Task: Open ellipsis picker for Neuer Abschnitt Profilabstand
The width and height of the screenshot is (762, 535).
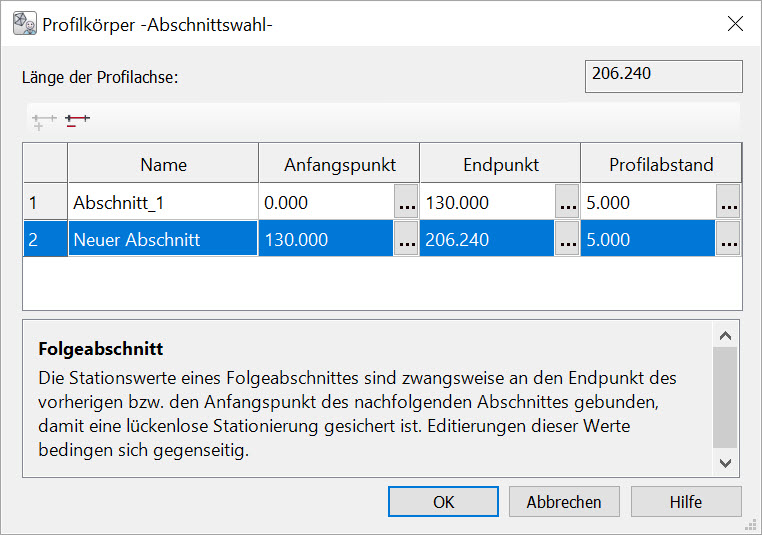Action: (728, 240)
